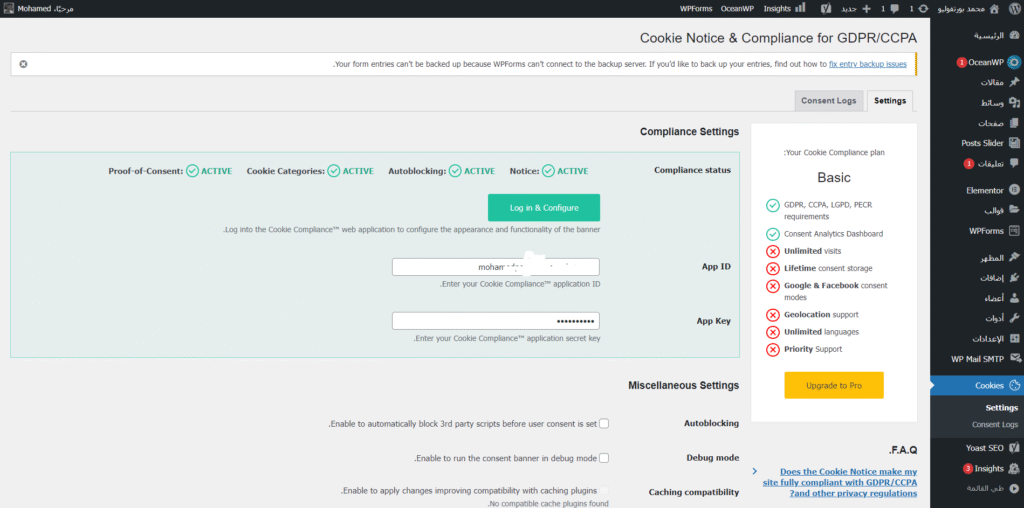
Task: Click the New (جديد) label in admin bar
Action: click(848, 8)
